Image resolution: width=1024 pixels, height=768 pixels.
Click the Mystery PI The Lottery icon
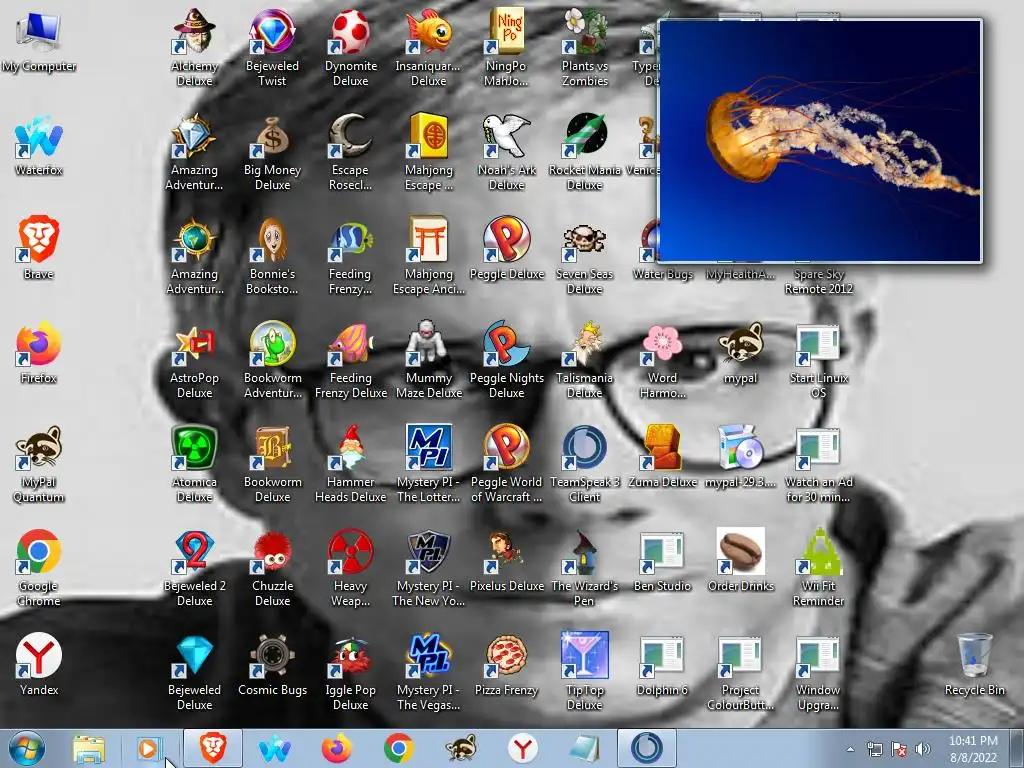coord(428,464)
